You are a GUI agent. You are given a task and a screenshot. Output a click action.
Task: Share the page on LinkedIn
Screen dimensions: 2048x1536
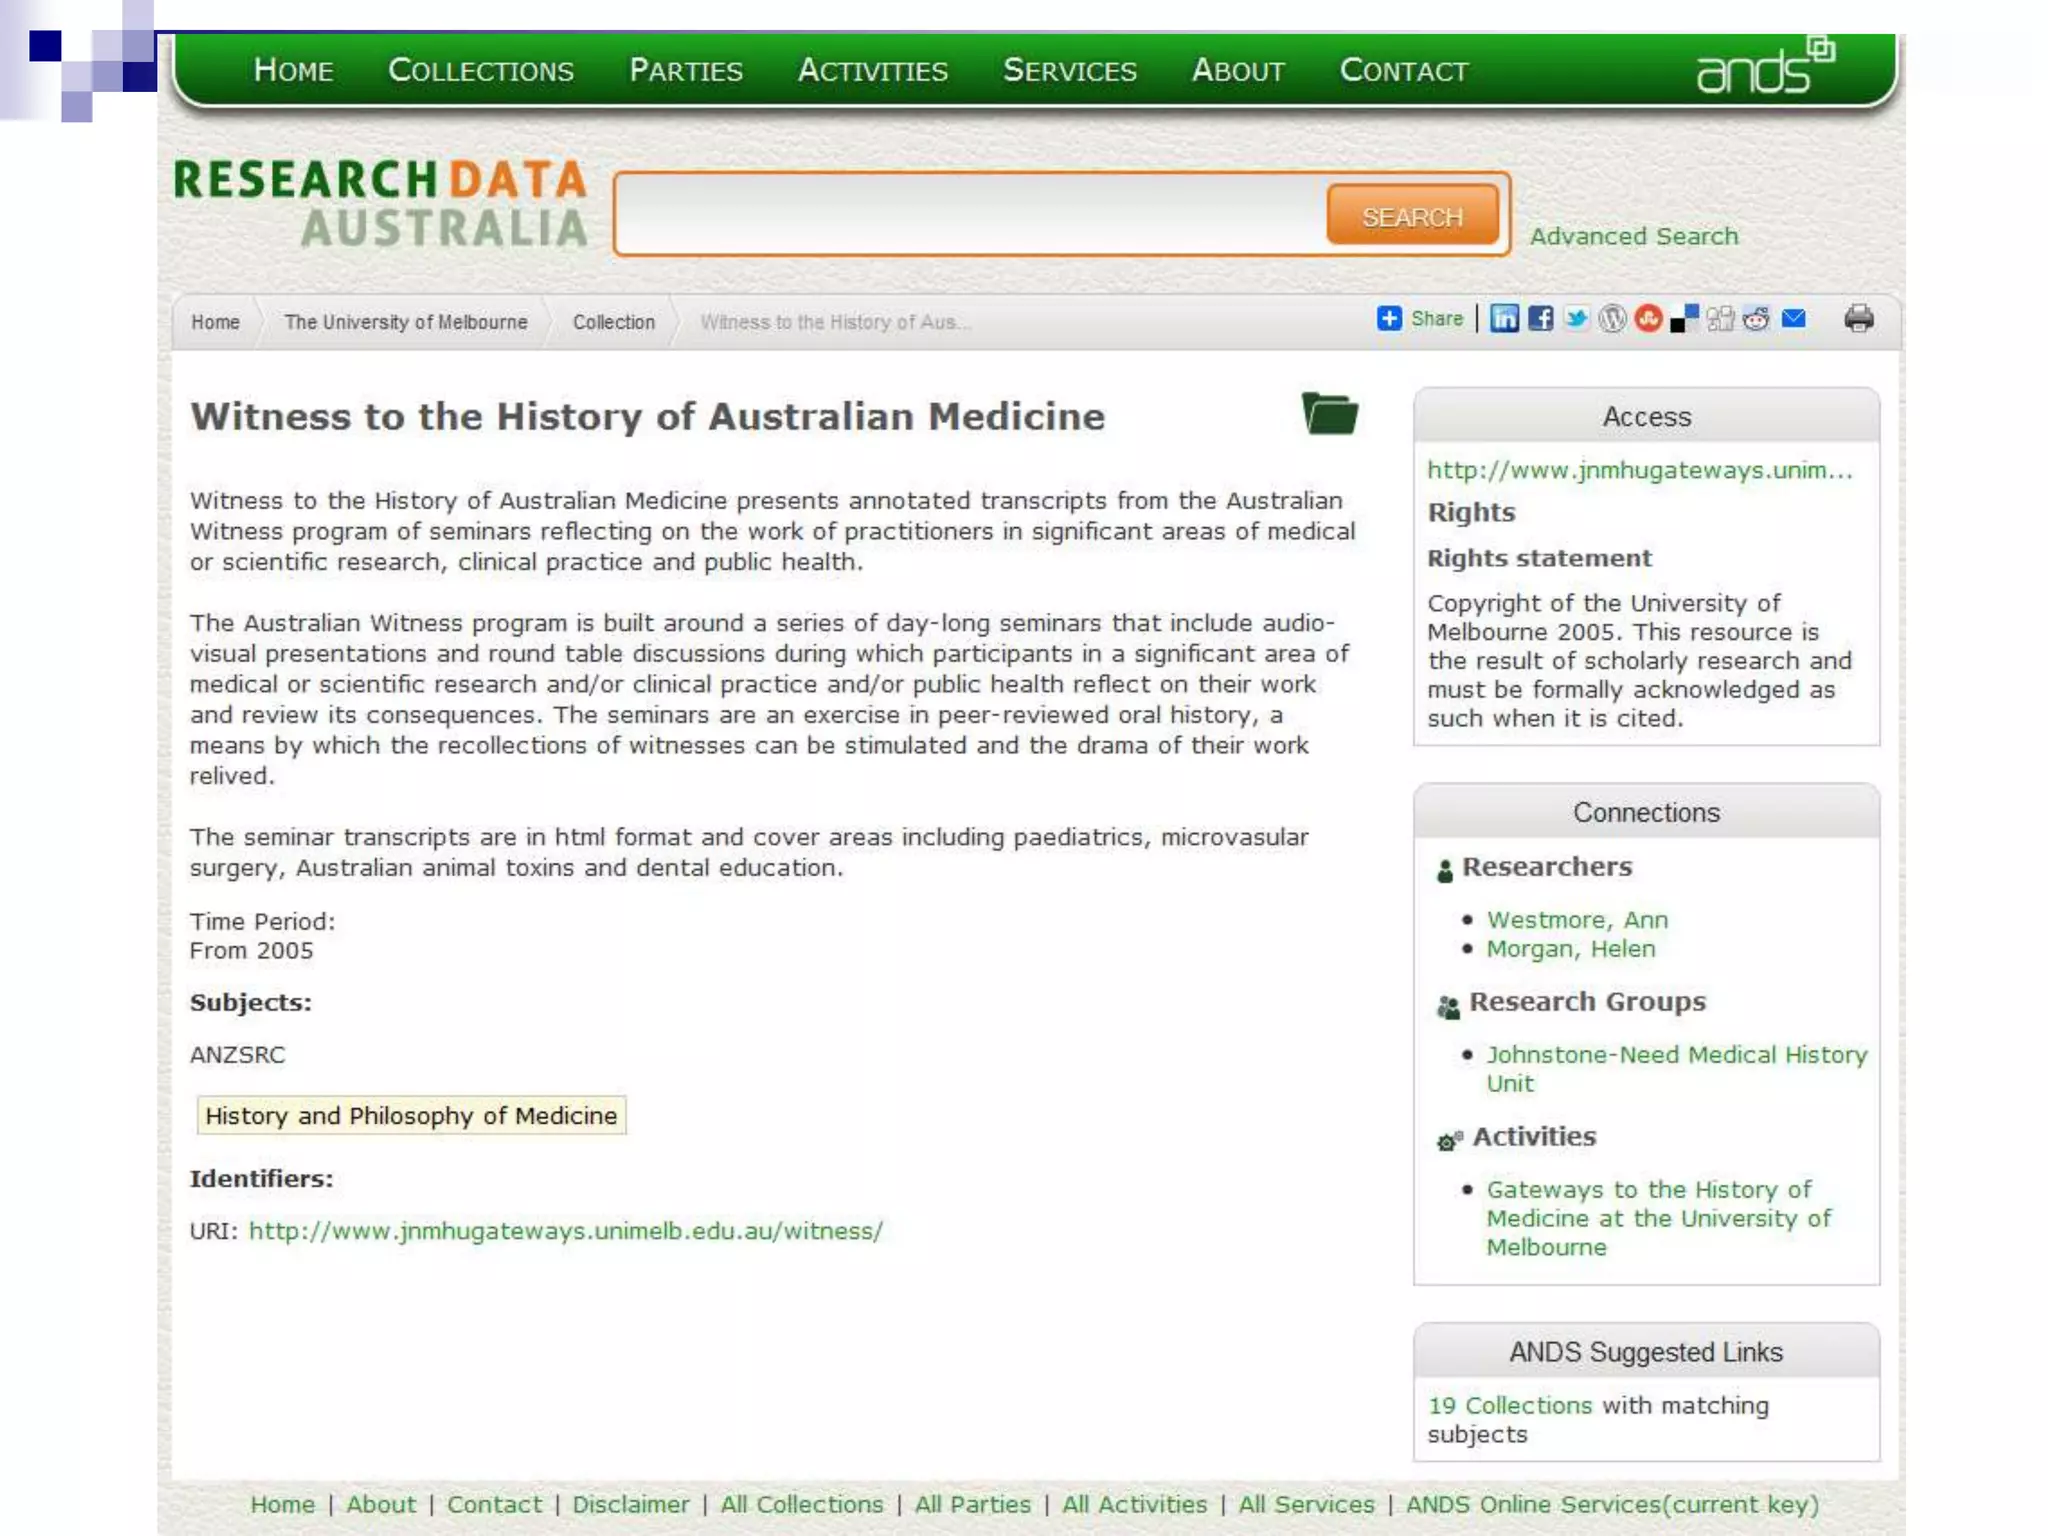click(x=1504, y=319)
